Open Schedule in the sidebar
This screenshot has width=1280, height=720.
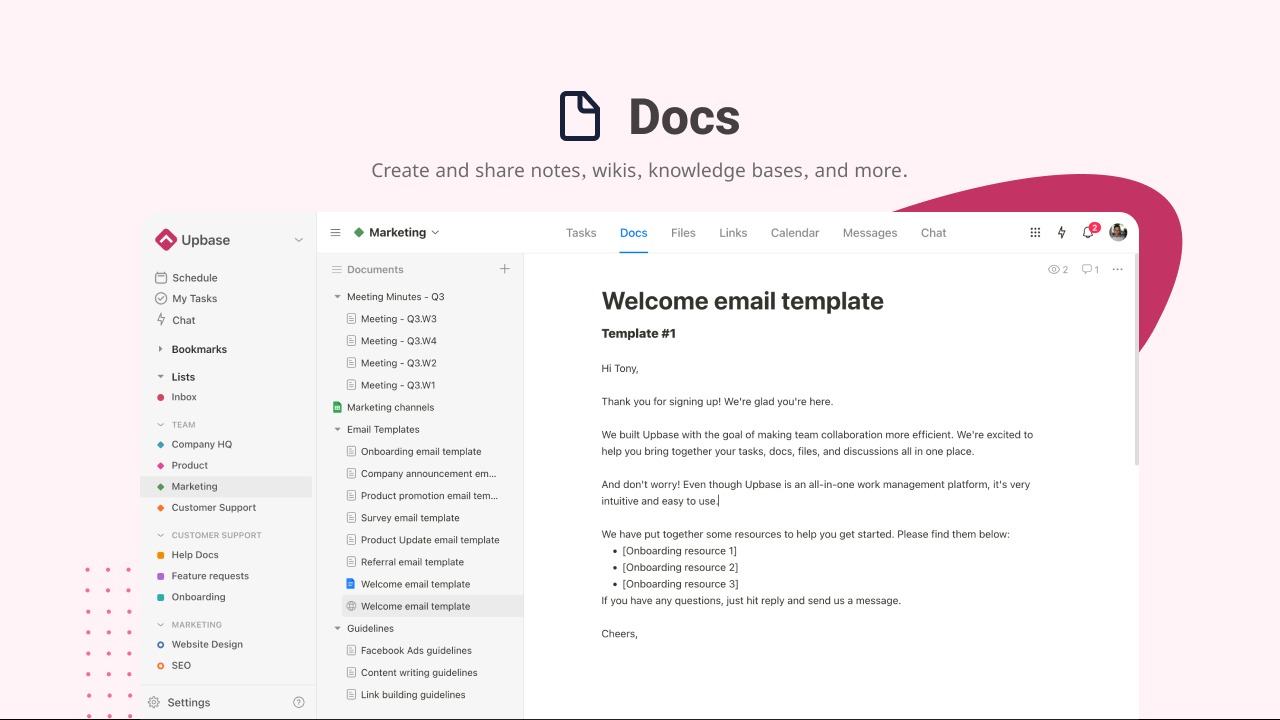tap(186, 278)
